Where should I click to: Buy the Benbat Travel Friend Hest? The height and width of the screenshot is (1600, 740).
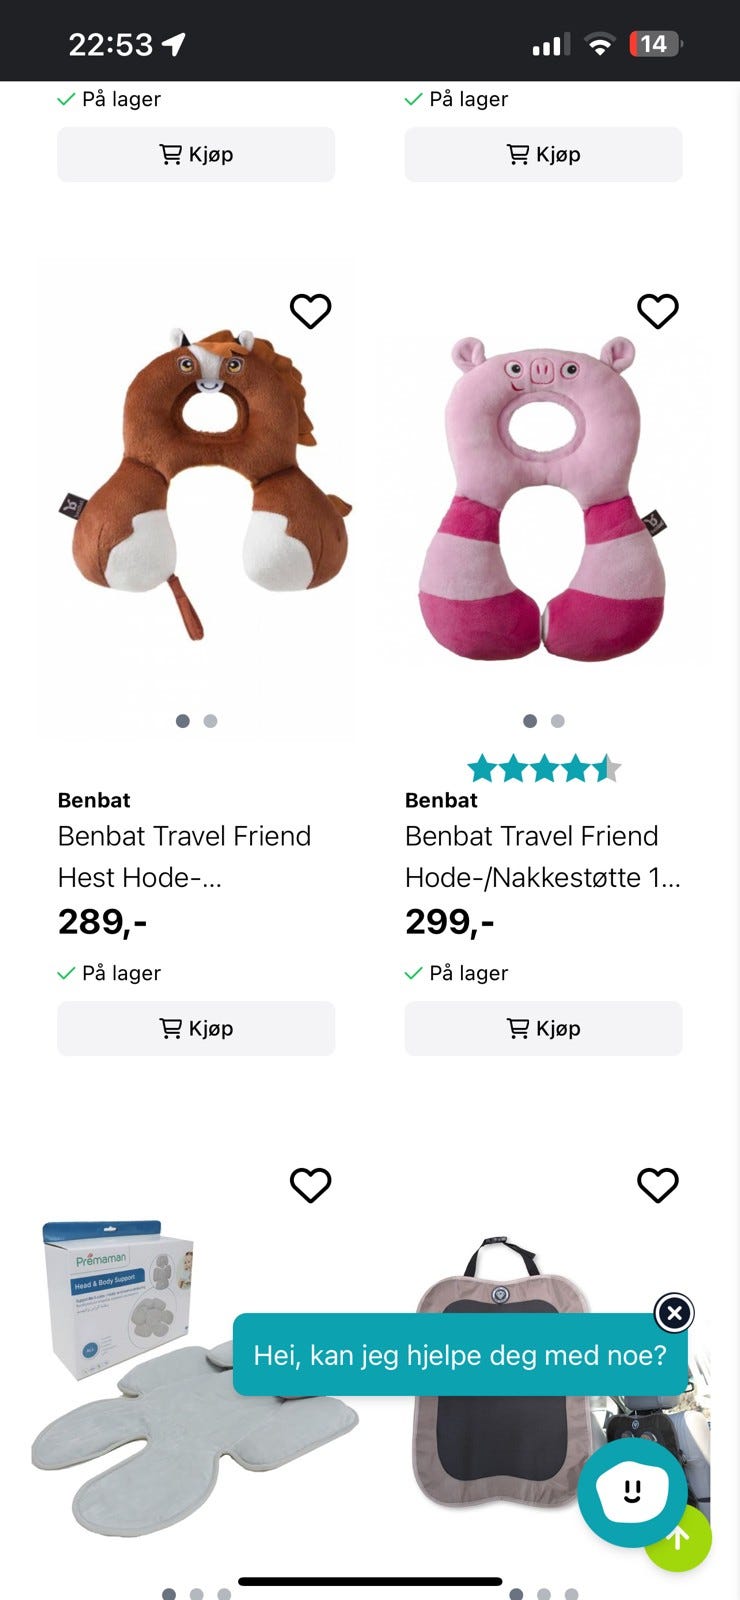196,1028
